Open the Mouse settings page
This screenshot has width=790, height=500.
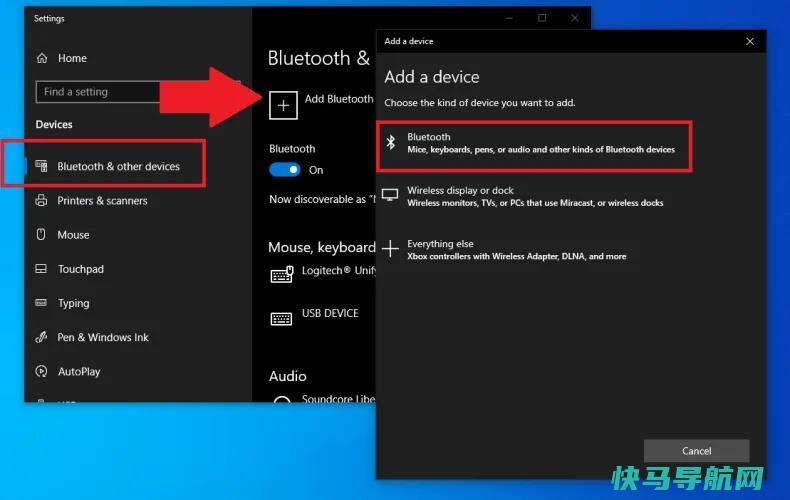click(73, 235)
